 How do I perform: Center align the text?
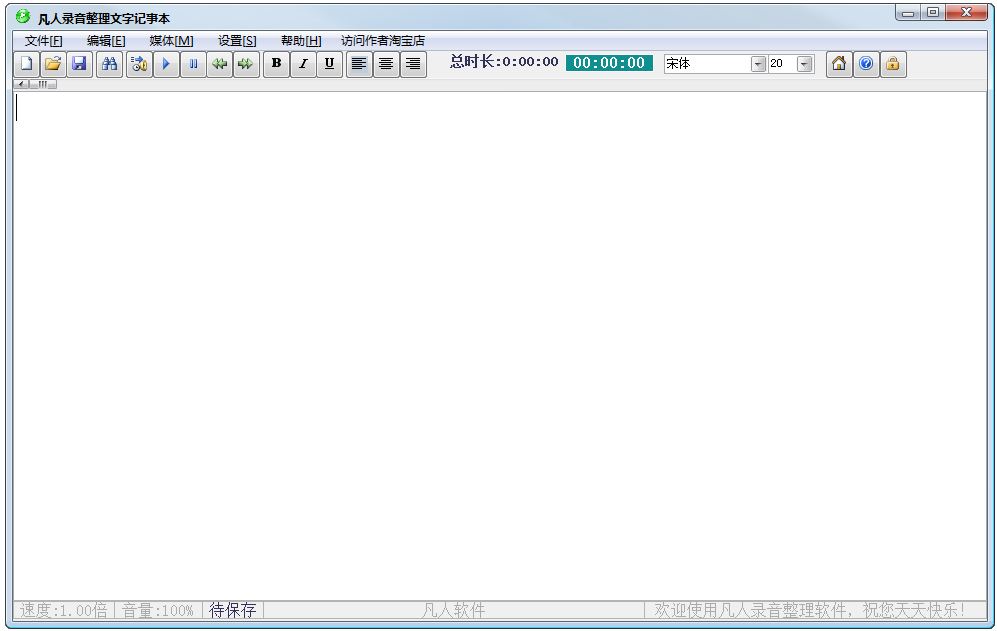click(x=386, y=64)
